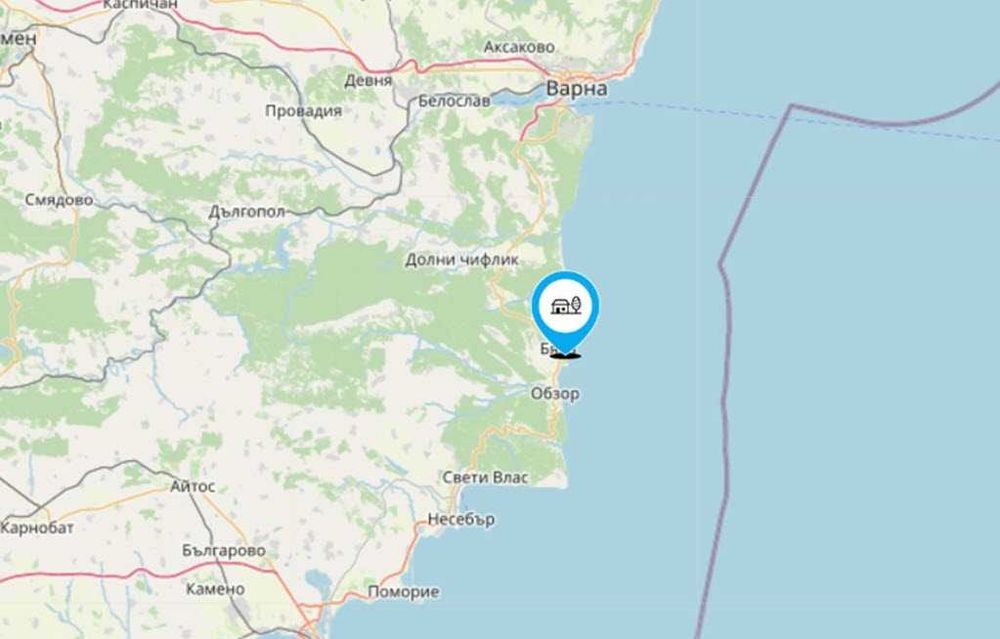Select the Айтос town label
This screenshot has width=1000, height=639.
pos(193,486)
